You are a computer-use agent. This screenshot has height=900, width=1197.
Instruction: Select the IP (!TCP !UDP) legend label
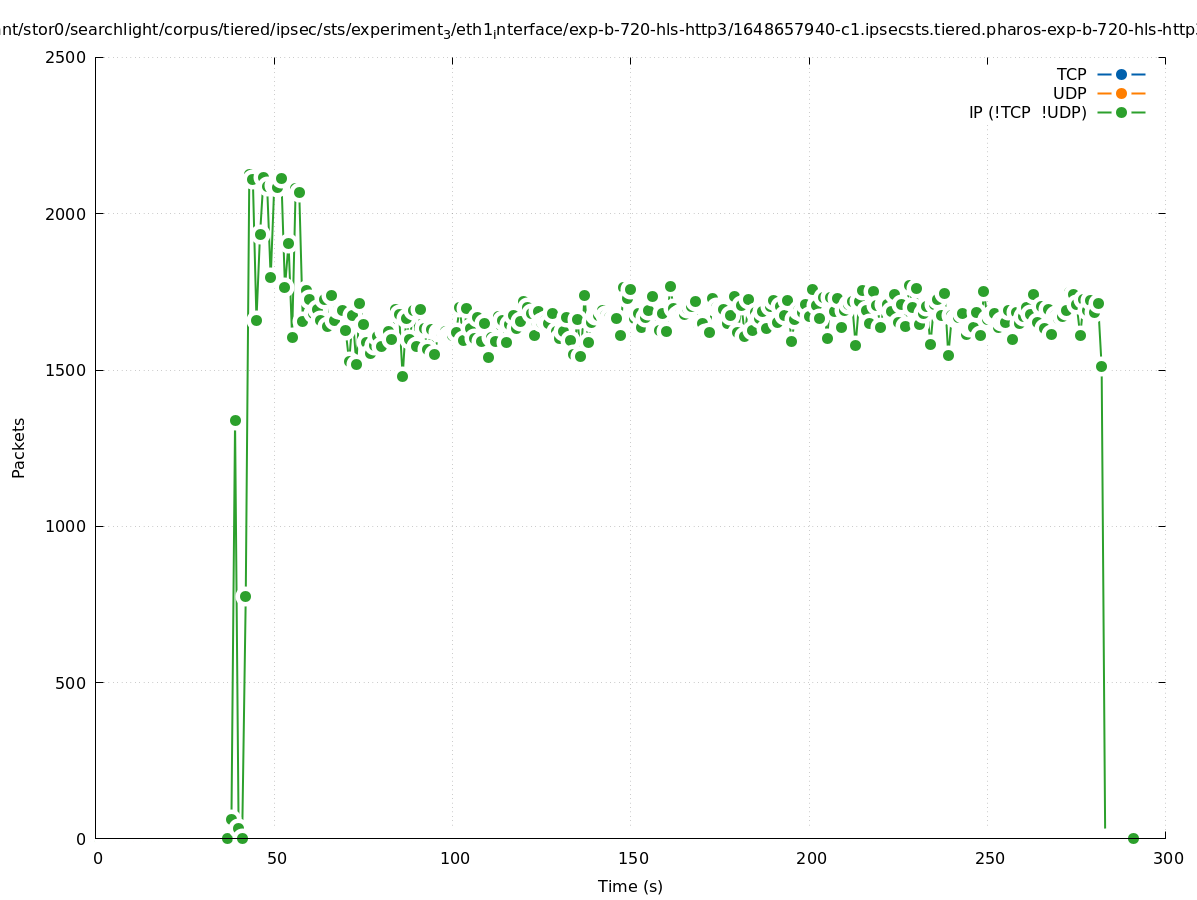tap(1027, 113)
